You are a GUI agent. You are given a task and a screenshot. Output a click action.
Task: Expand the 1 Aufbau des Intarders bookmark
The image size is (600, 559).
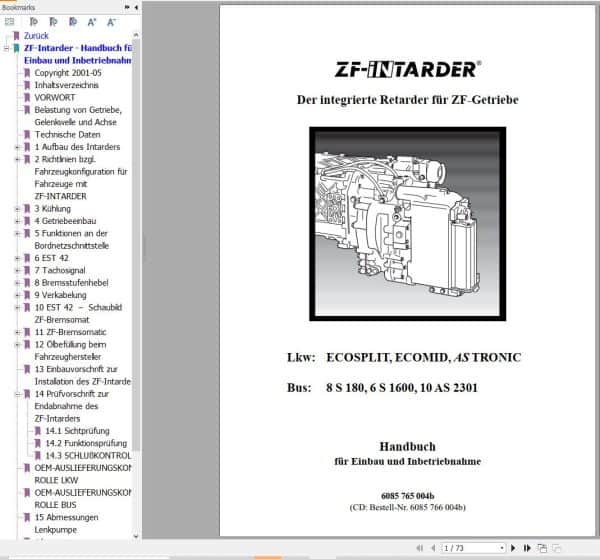tap(17, 147)
